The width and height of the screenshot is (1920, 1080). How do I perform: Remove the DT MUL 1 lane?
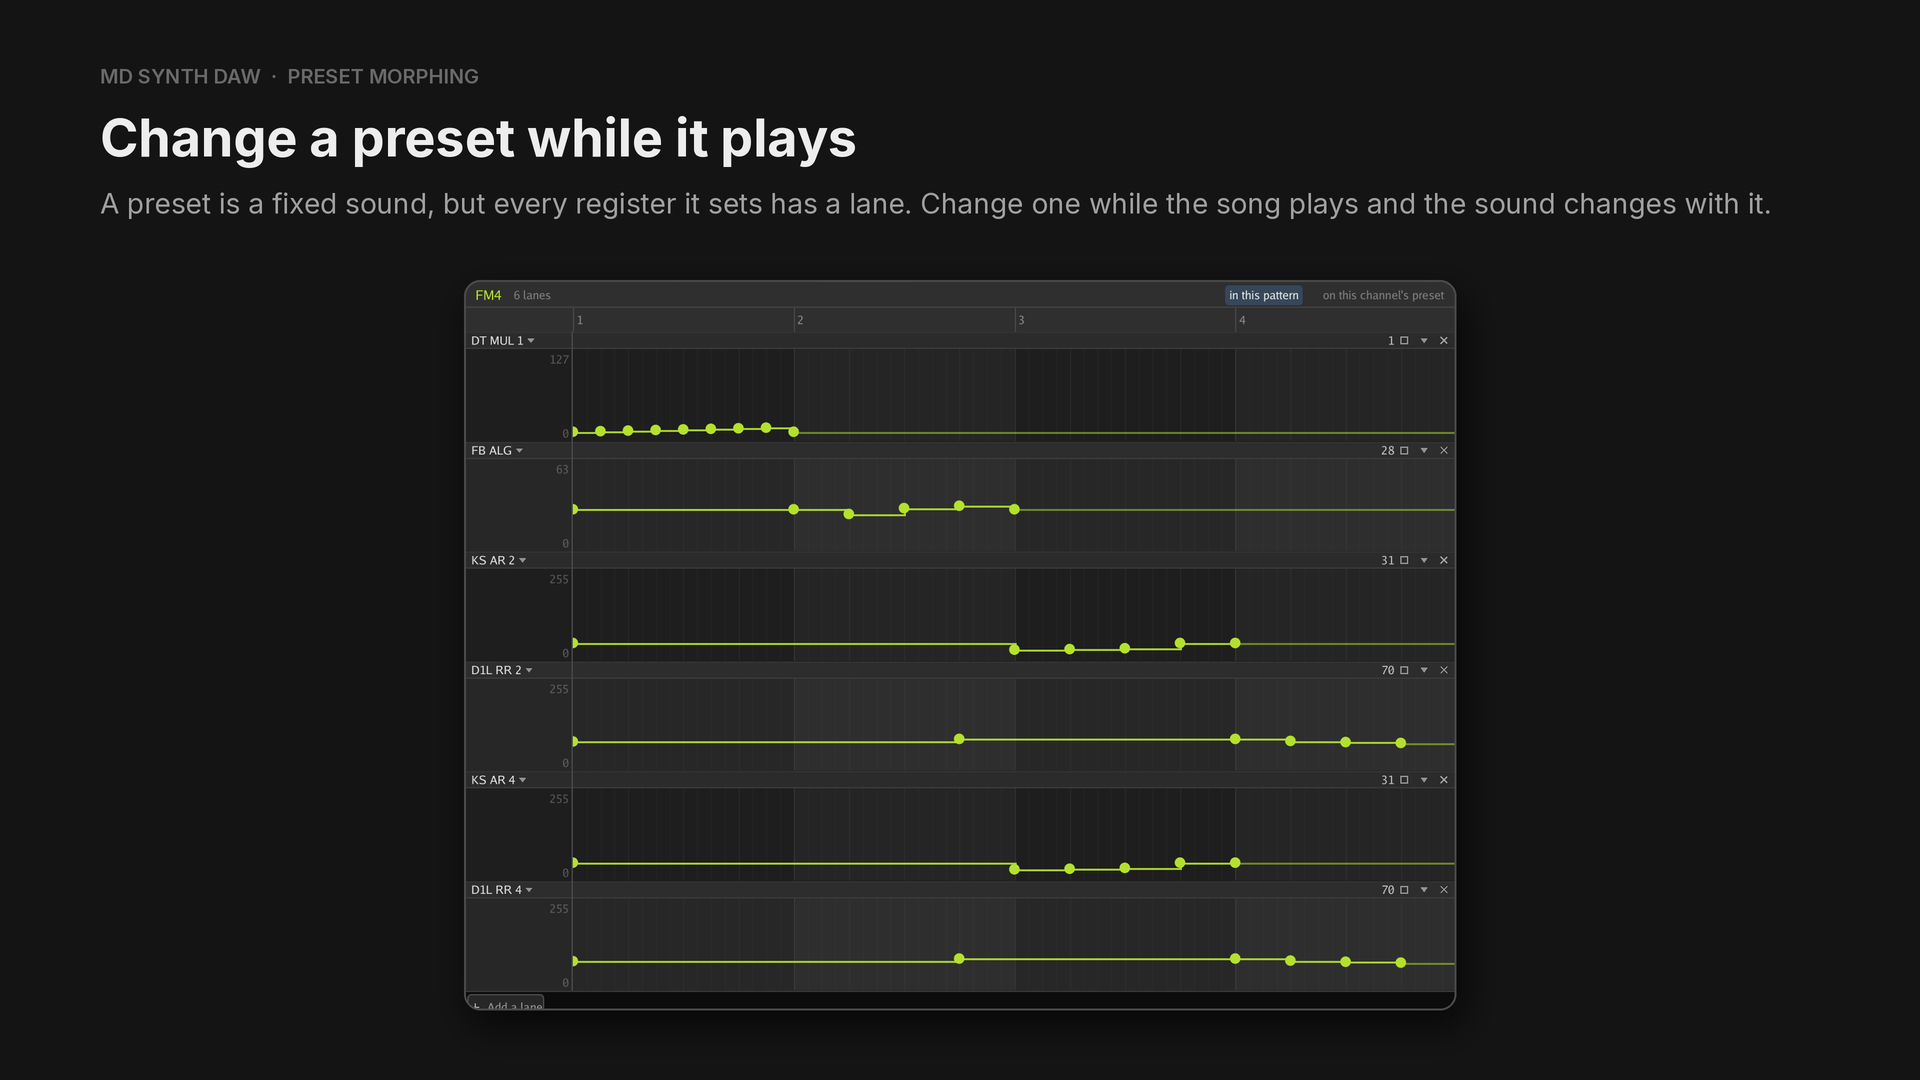(1443, 341)
